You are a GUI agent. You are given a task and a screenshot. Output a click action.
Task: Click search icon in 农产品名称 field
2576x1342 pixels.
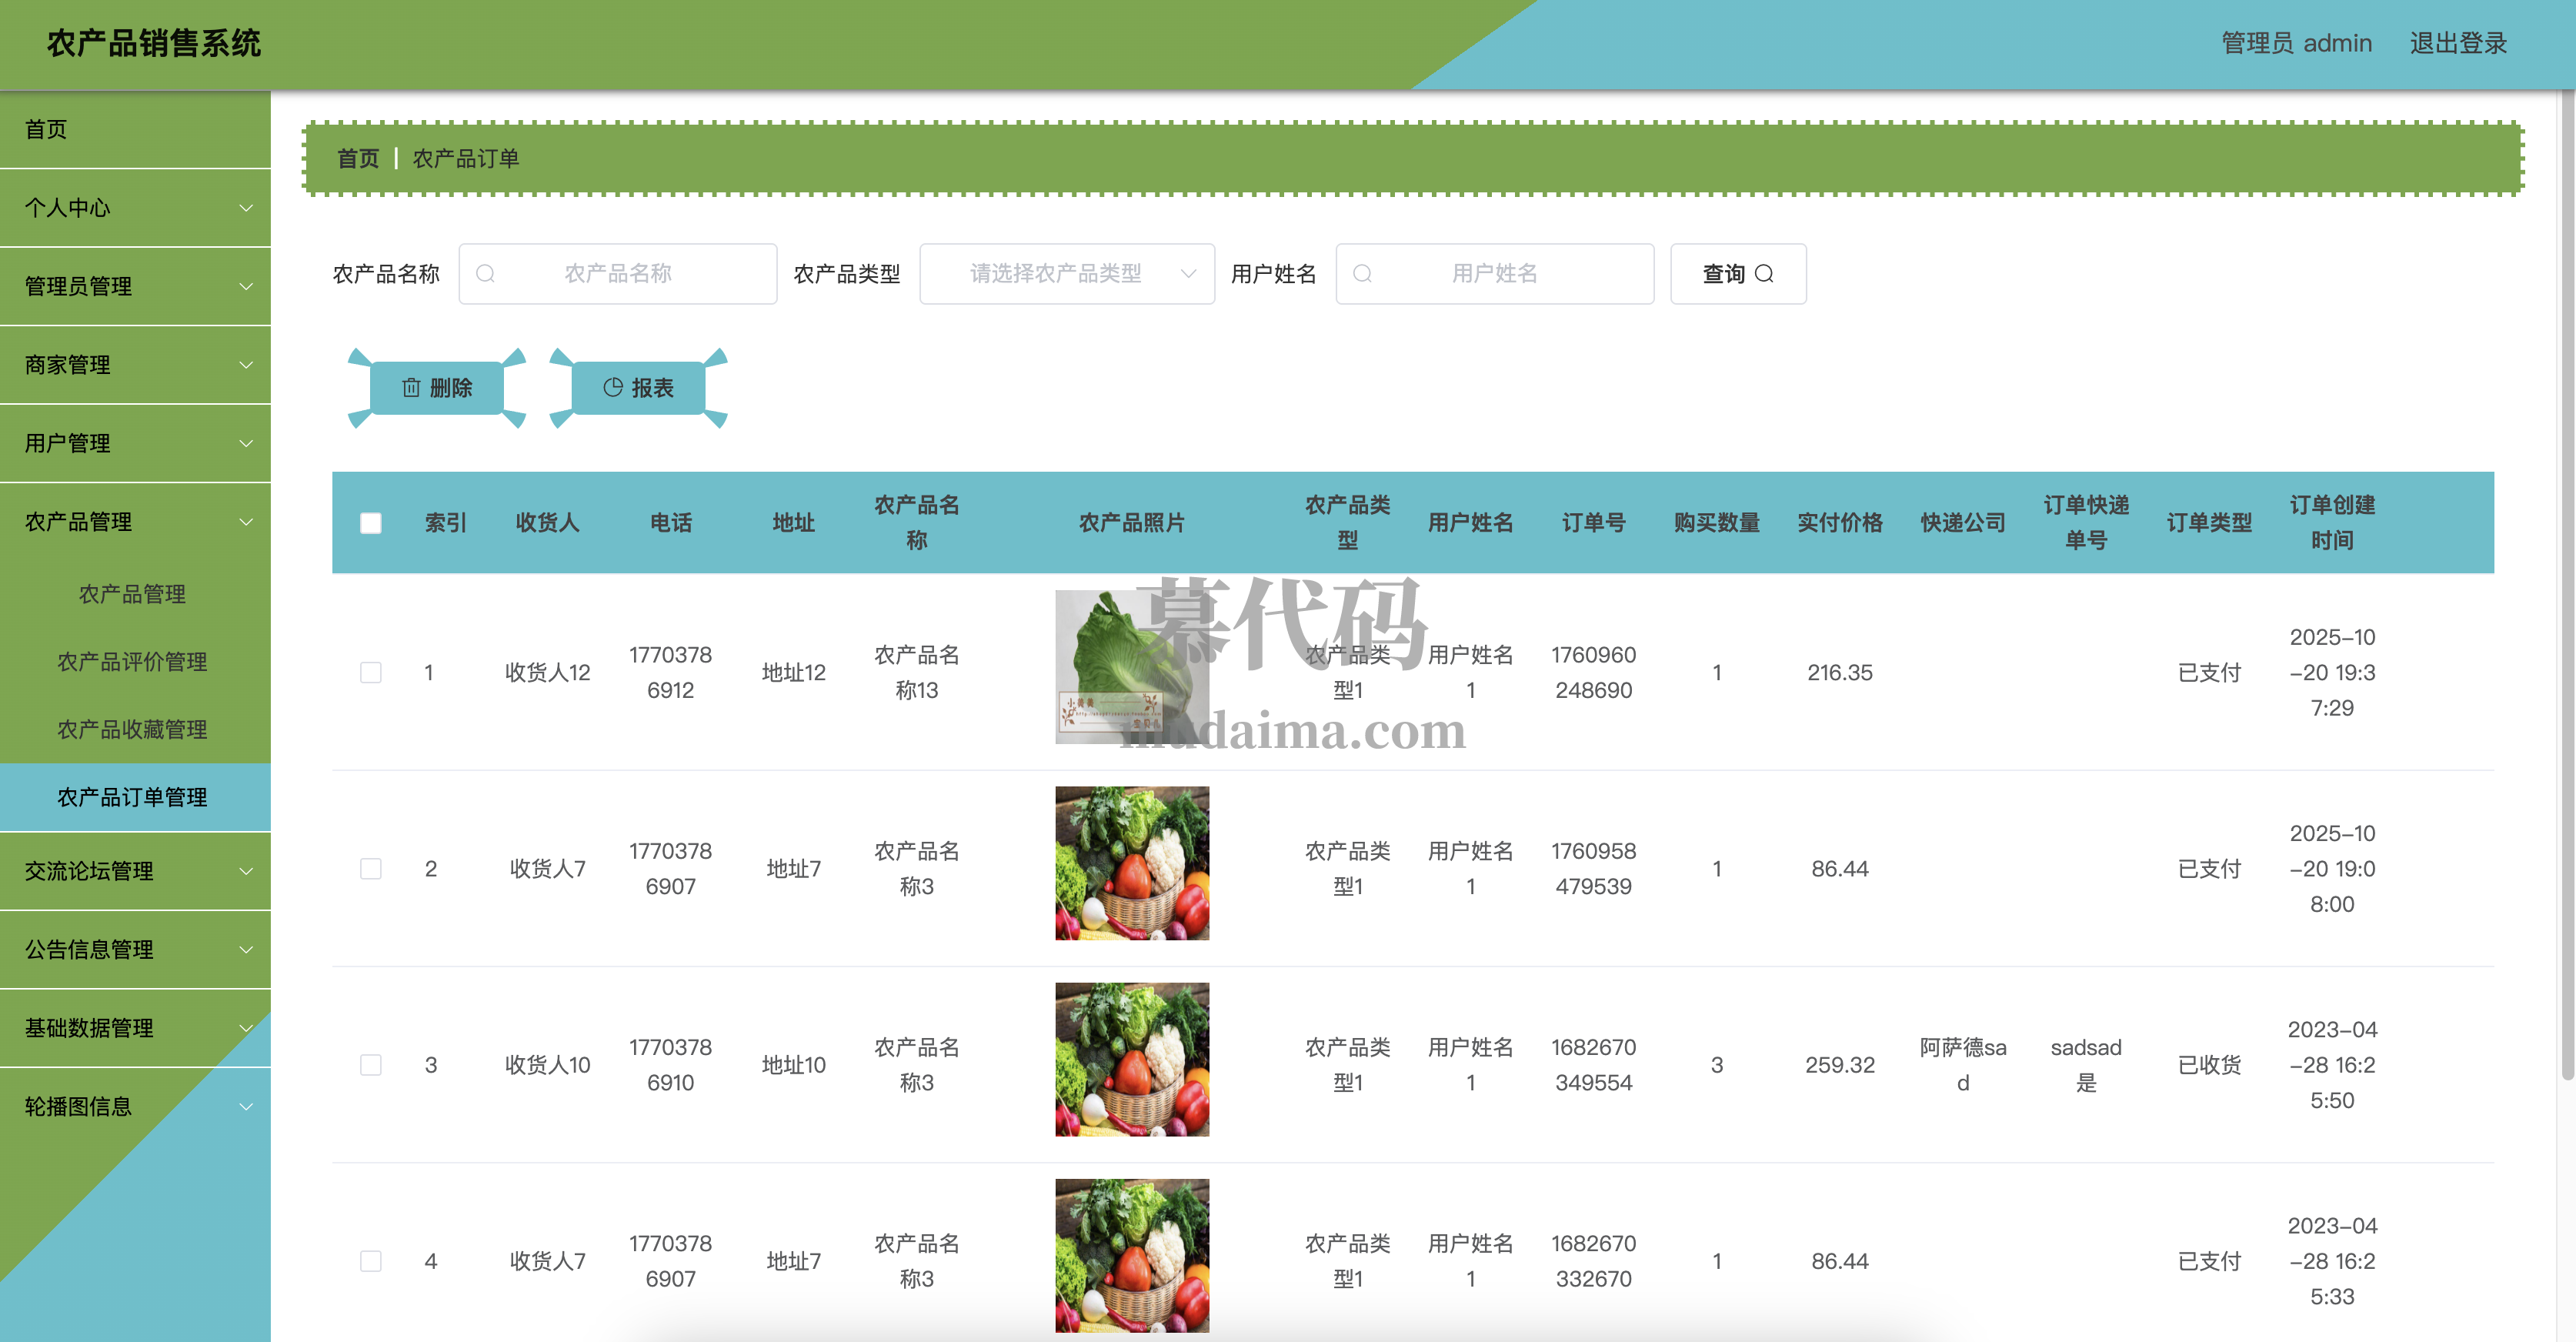[486, 274]
